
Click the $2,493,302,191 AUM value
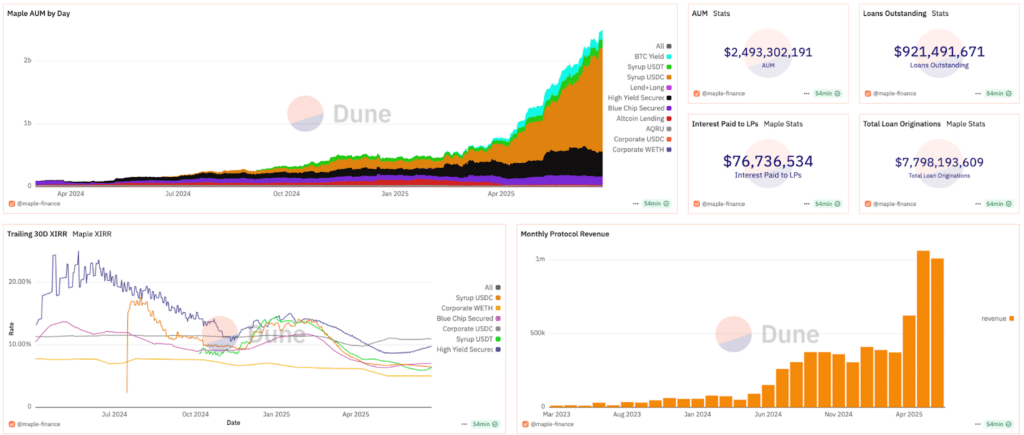point(767,52)
